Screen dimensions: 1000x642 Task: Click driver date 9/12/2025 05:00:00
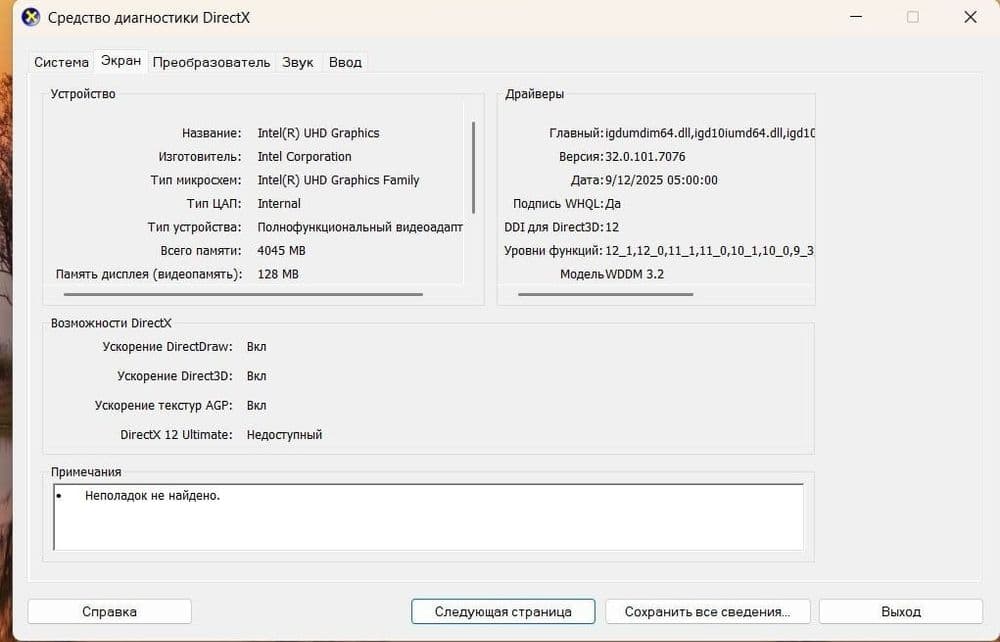[x=661, y=180]
